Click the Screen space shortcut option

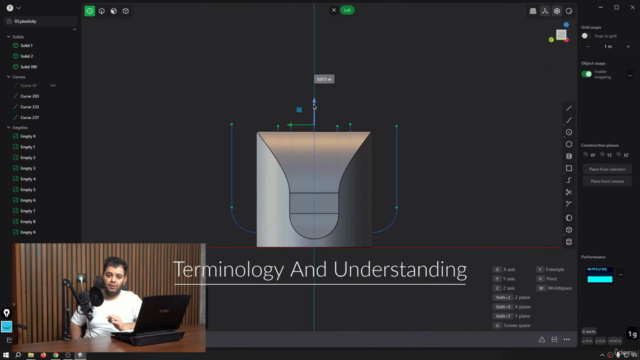point(512,325)
